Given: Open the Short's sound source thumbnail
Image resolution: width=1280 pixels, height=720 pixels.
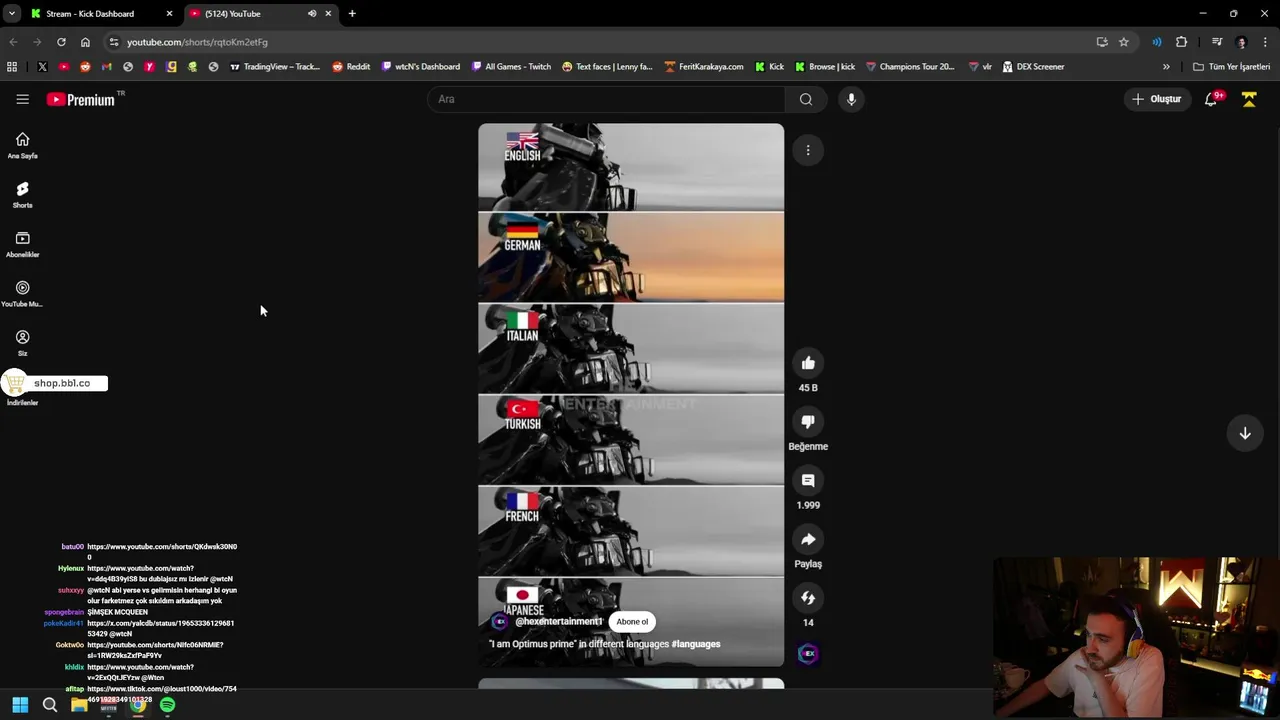Looking at the screenshot, I should pos(808,654).
